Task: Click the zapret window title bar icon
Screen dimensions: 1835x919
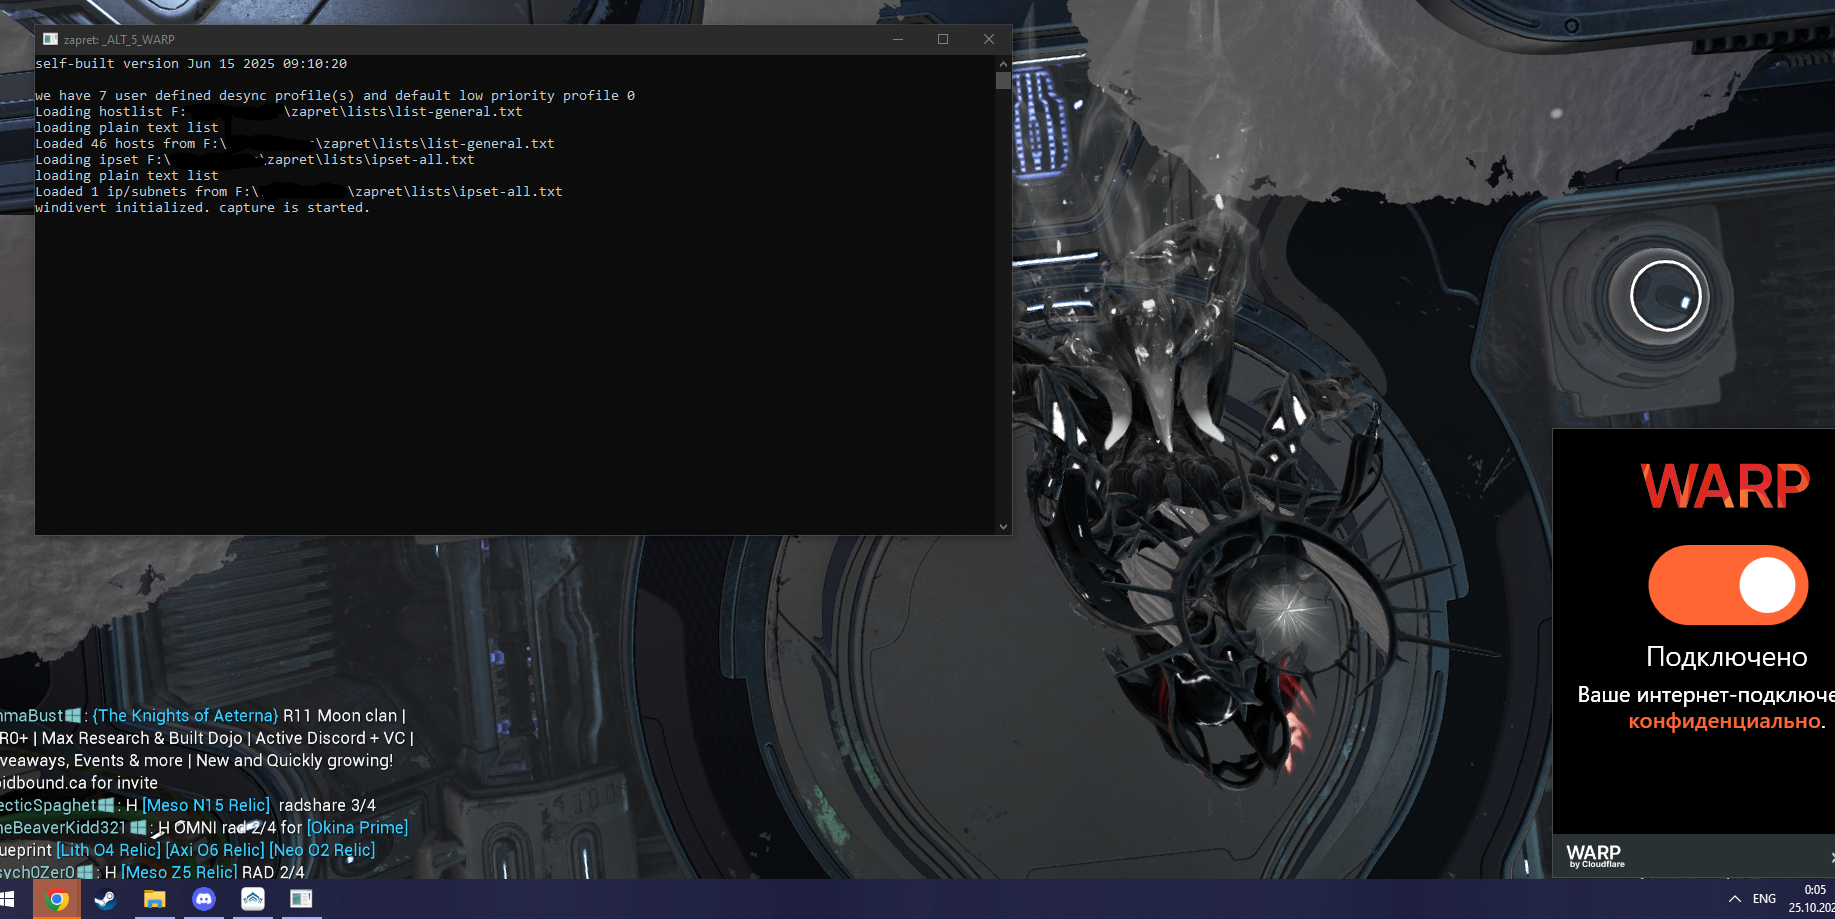Action: [50, 39]
